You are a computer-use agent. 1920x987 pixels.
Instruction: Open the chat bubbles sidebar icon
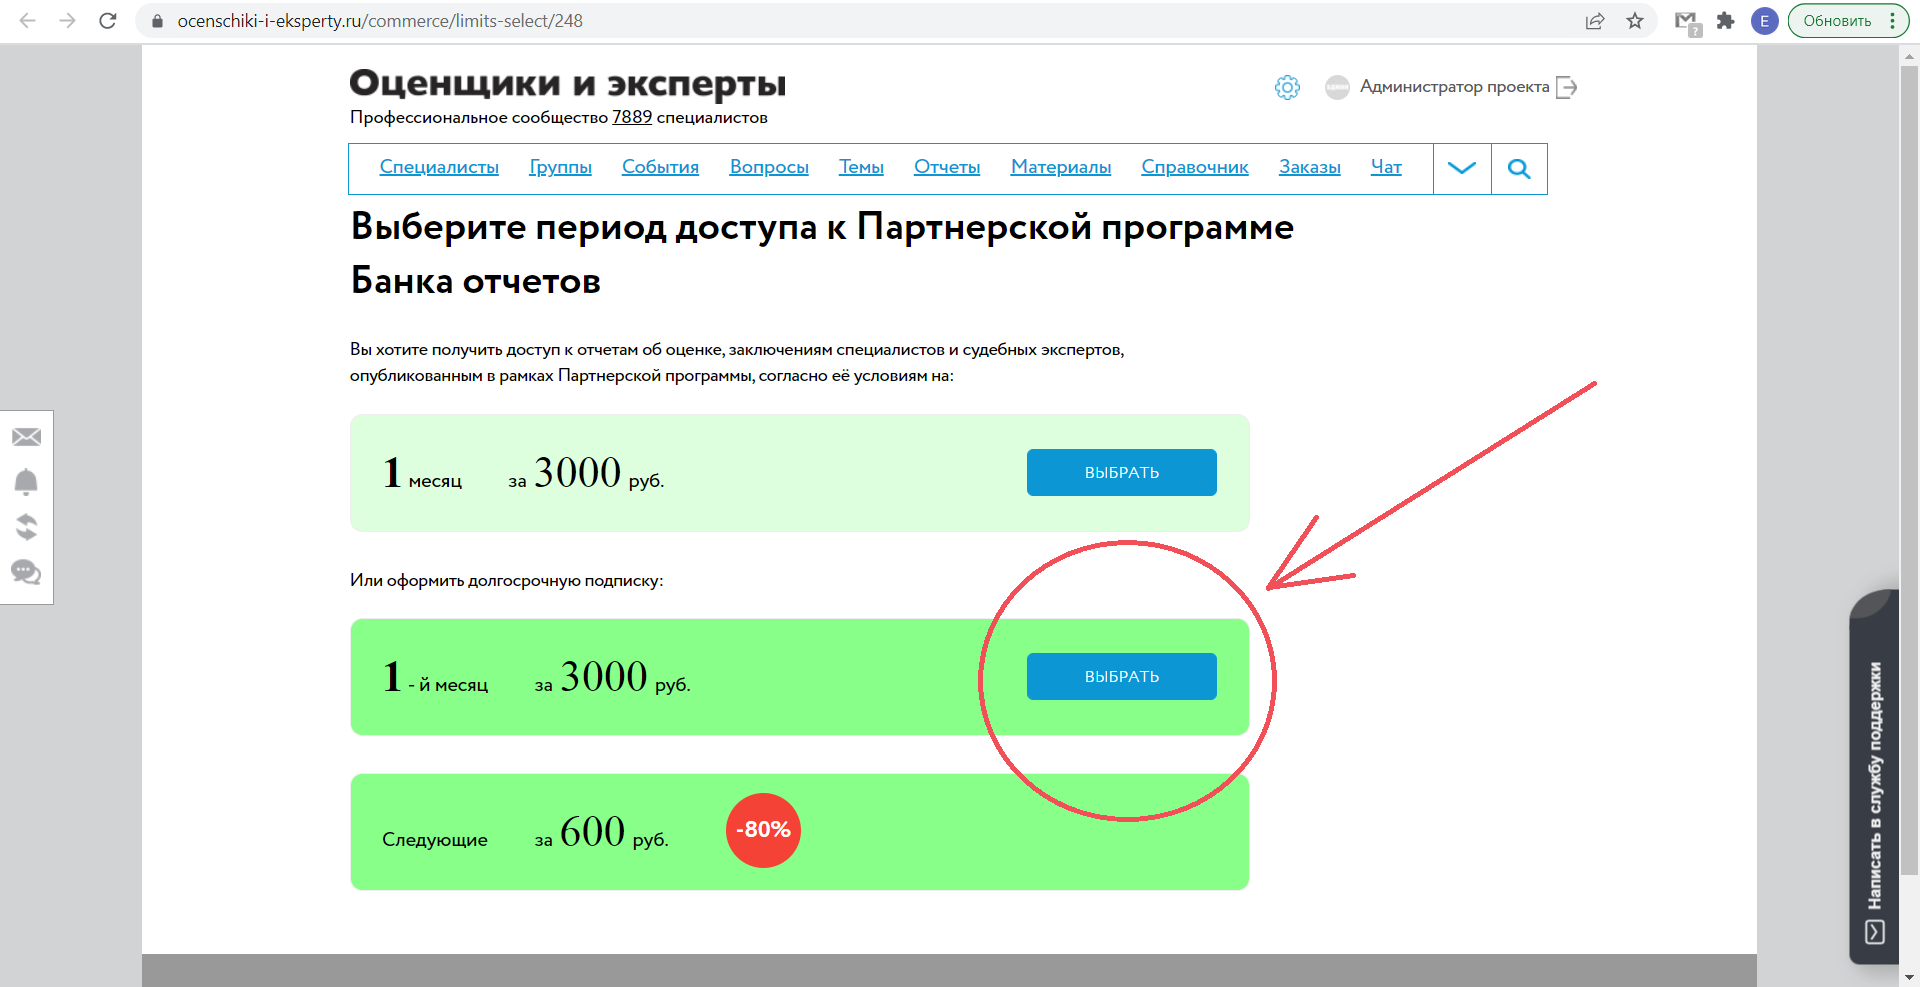pyautogui.click(x=26, y=572)
